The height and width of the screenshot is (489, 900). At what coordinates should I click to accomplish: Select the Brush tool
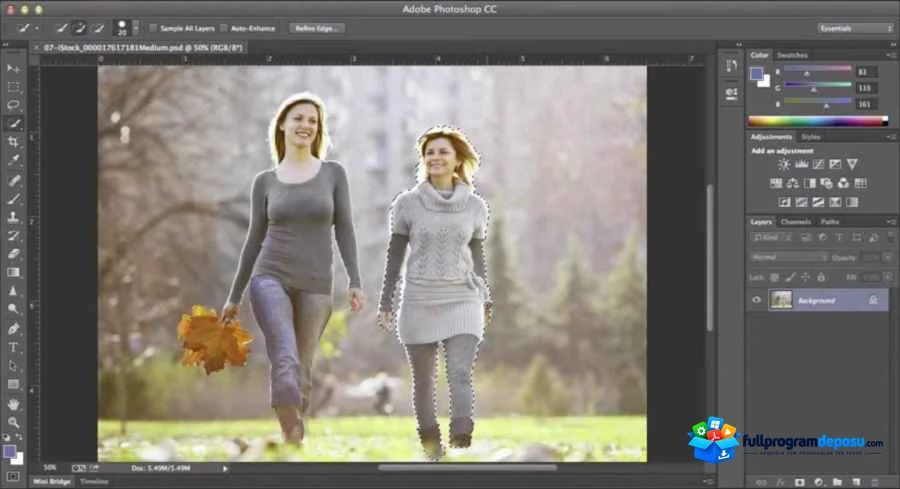coord(13,199)
